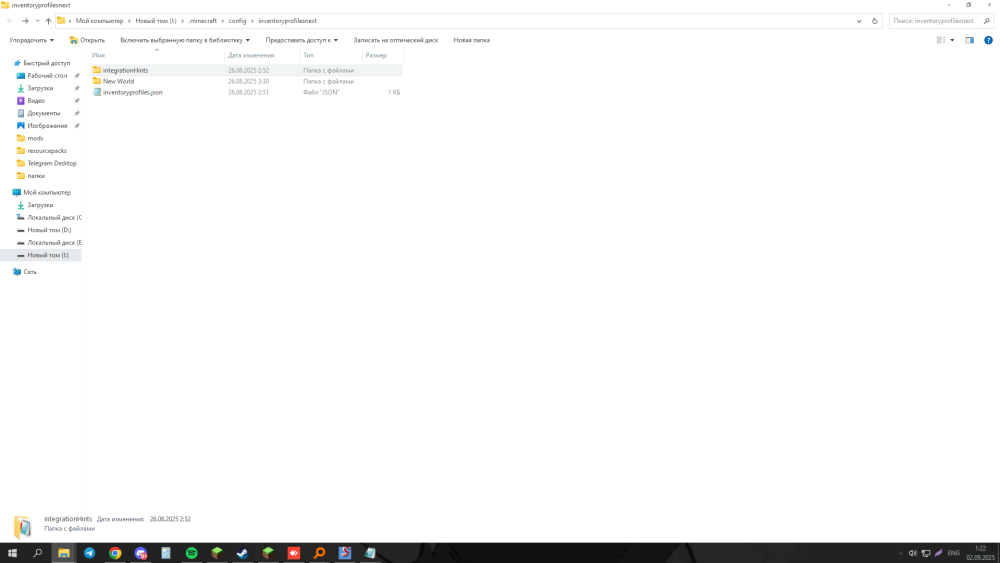Expand the address bar history dropdown
Screen dimensions: 1000x563
click(x=859, y=21)
